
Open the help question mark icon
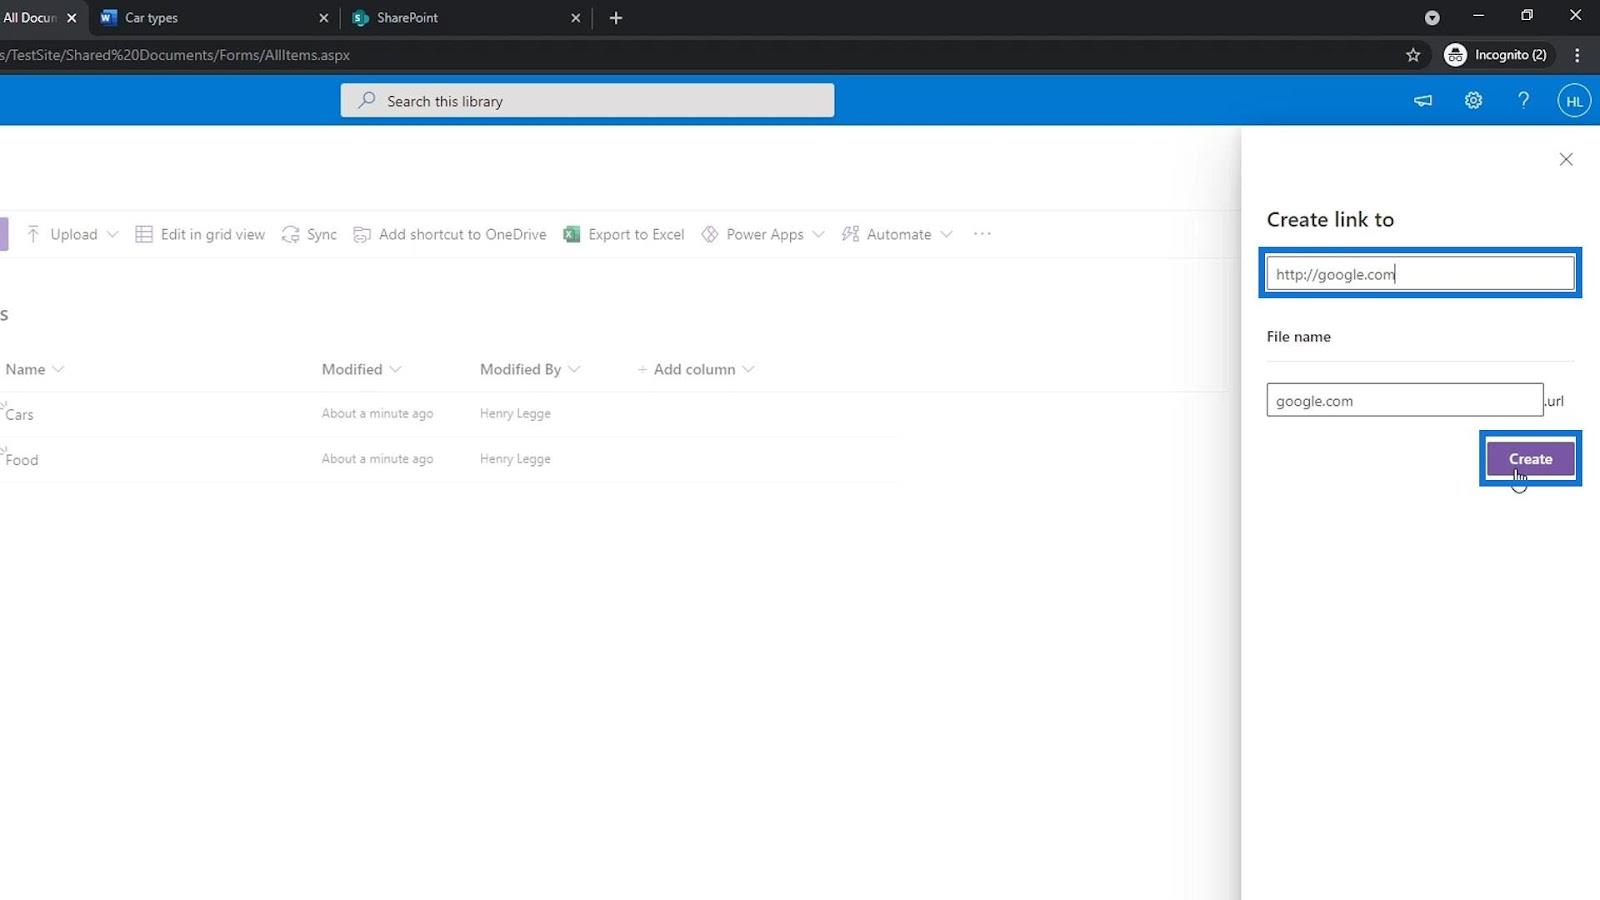click(x=1523, y=100)
